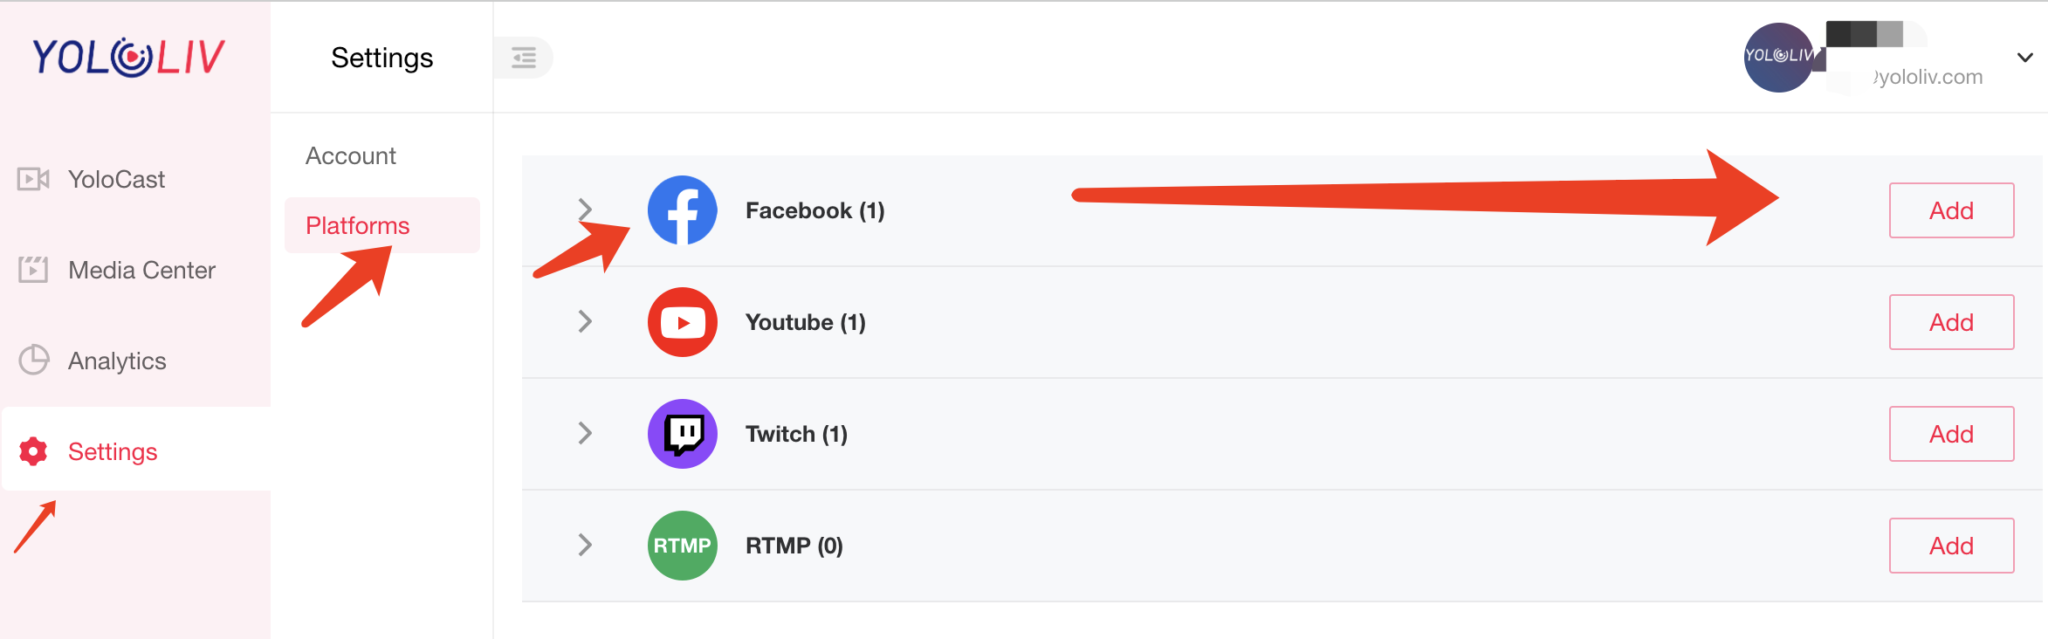
Task: Expand the RTMP (0) platform row
Action: click(x=584, y=545)
